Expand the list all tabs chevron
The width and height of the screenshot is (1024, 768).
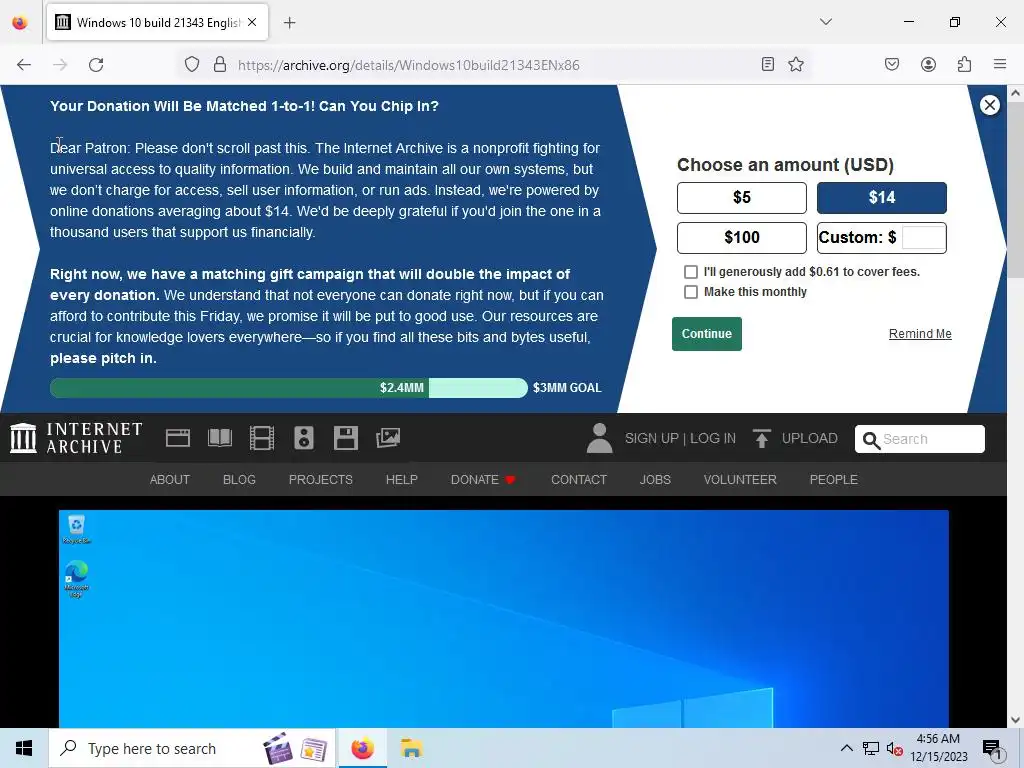tap(826, 22)
